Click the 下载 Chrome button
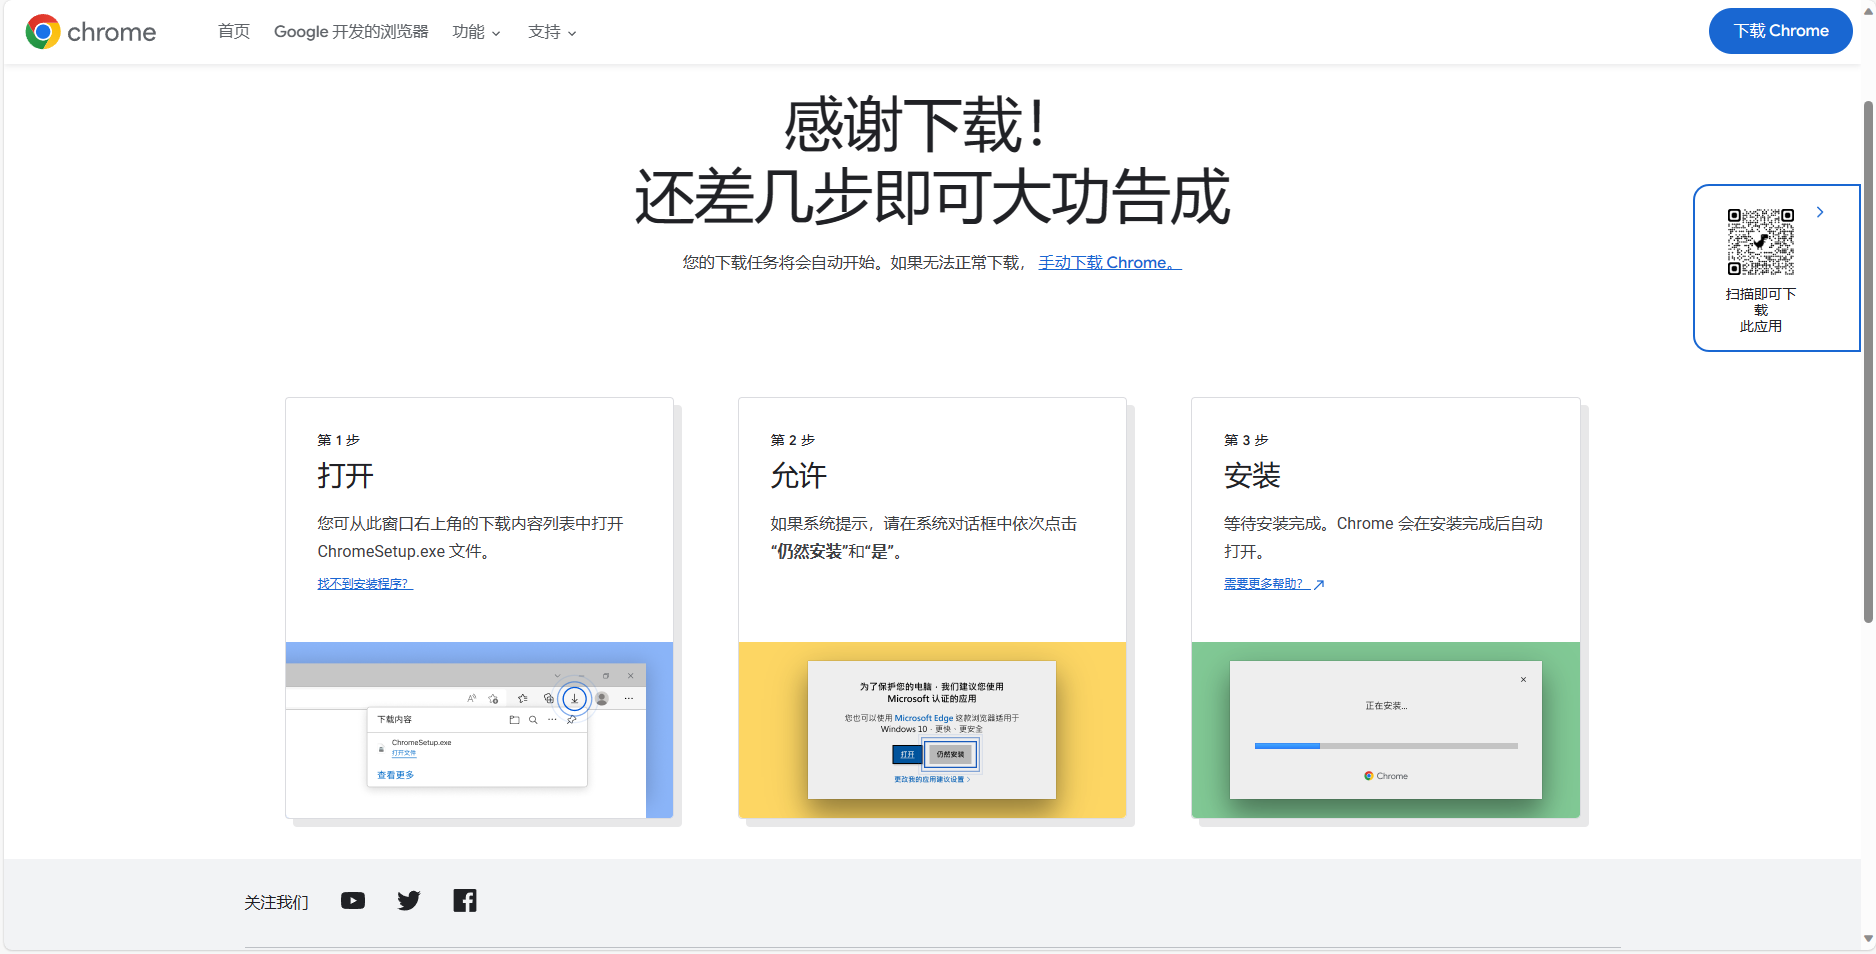1876x954 pixels. [1781, 31]
